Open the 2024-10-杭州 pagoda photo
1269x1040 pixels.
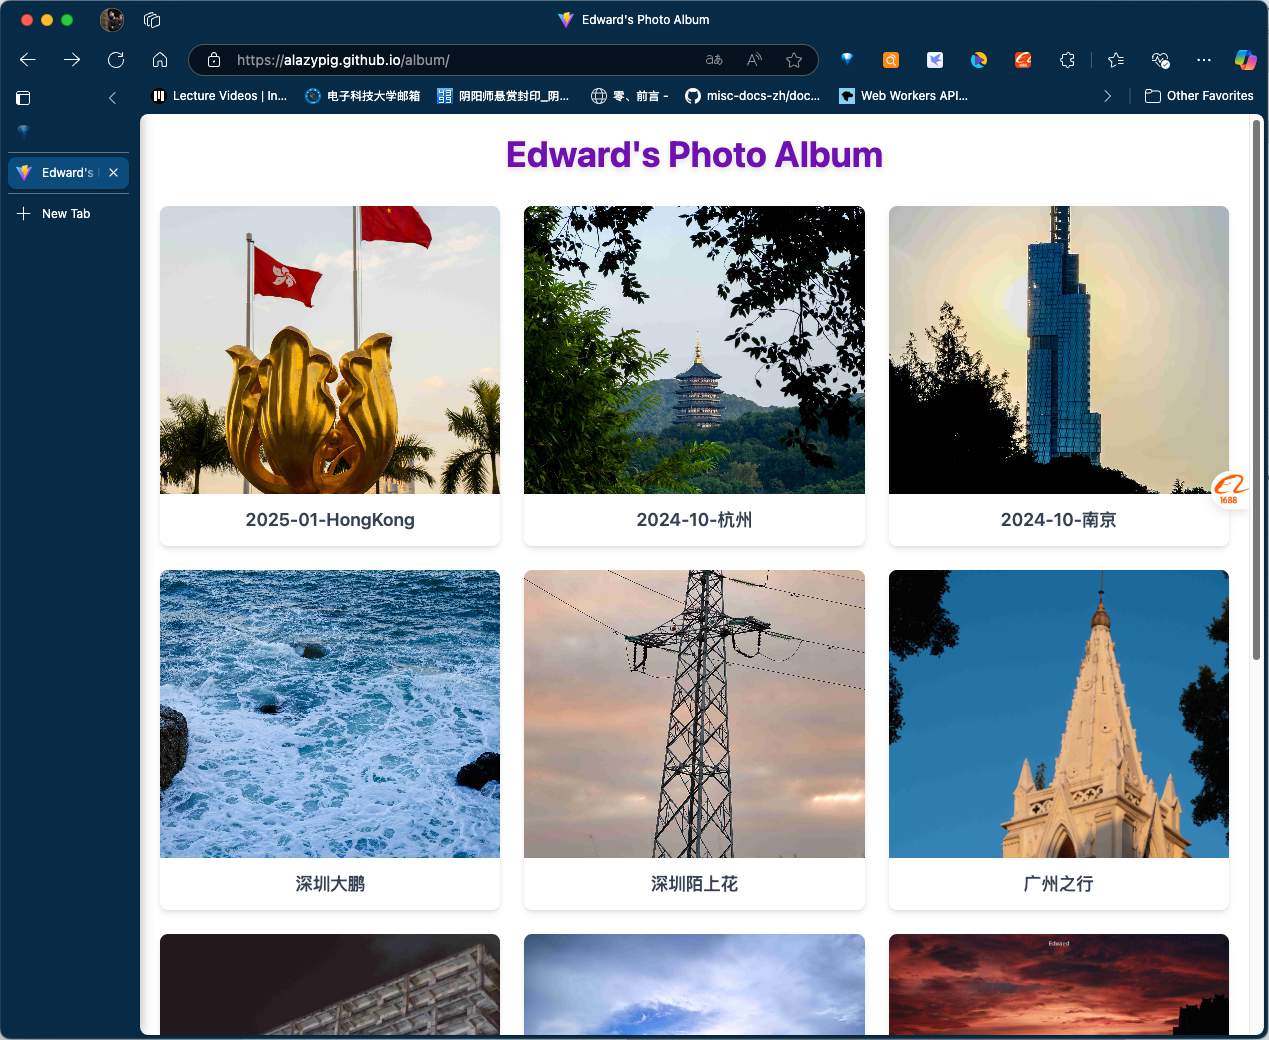(x=694, y=350)
